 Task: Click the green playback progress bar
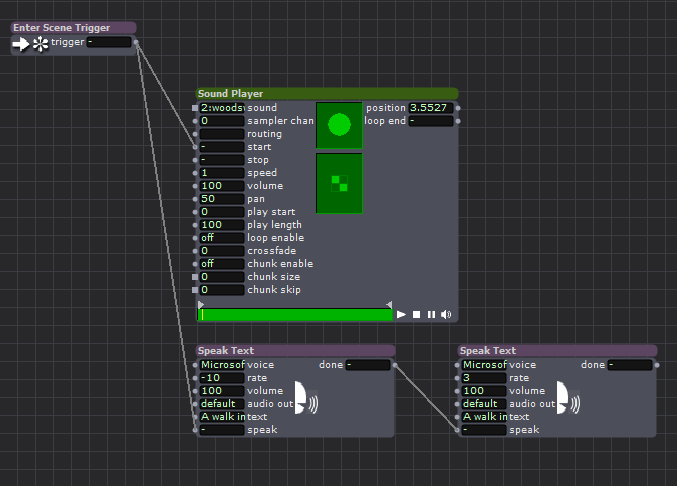(x=296, y=314)
